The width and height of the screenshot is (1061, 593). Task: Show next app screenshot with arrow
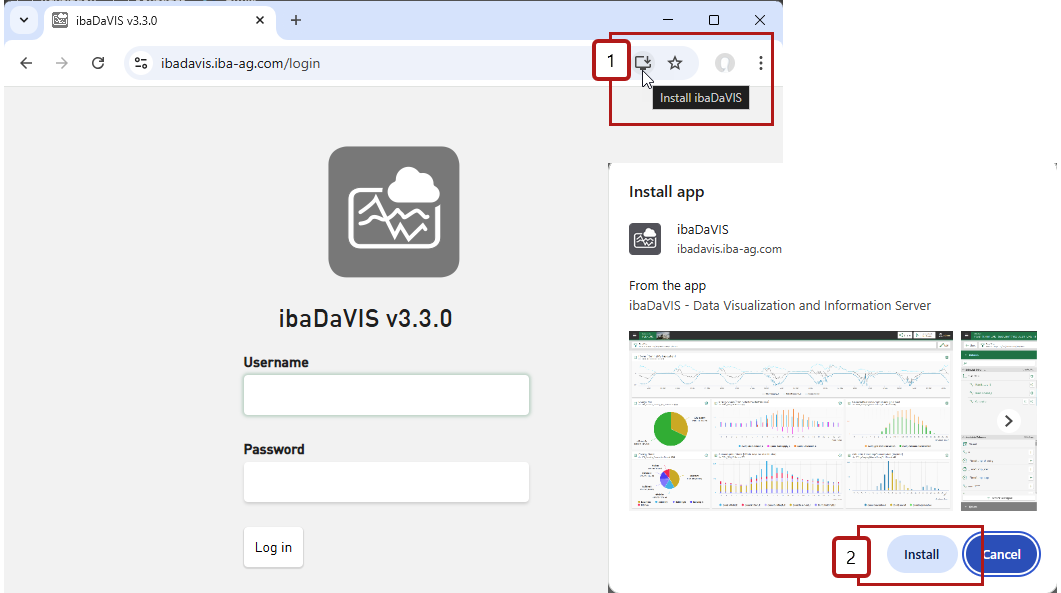click(x=1008, y=421)
